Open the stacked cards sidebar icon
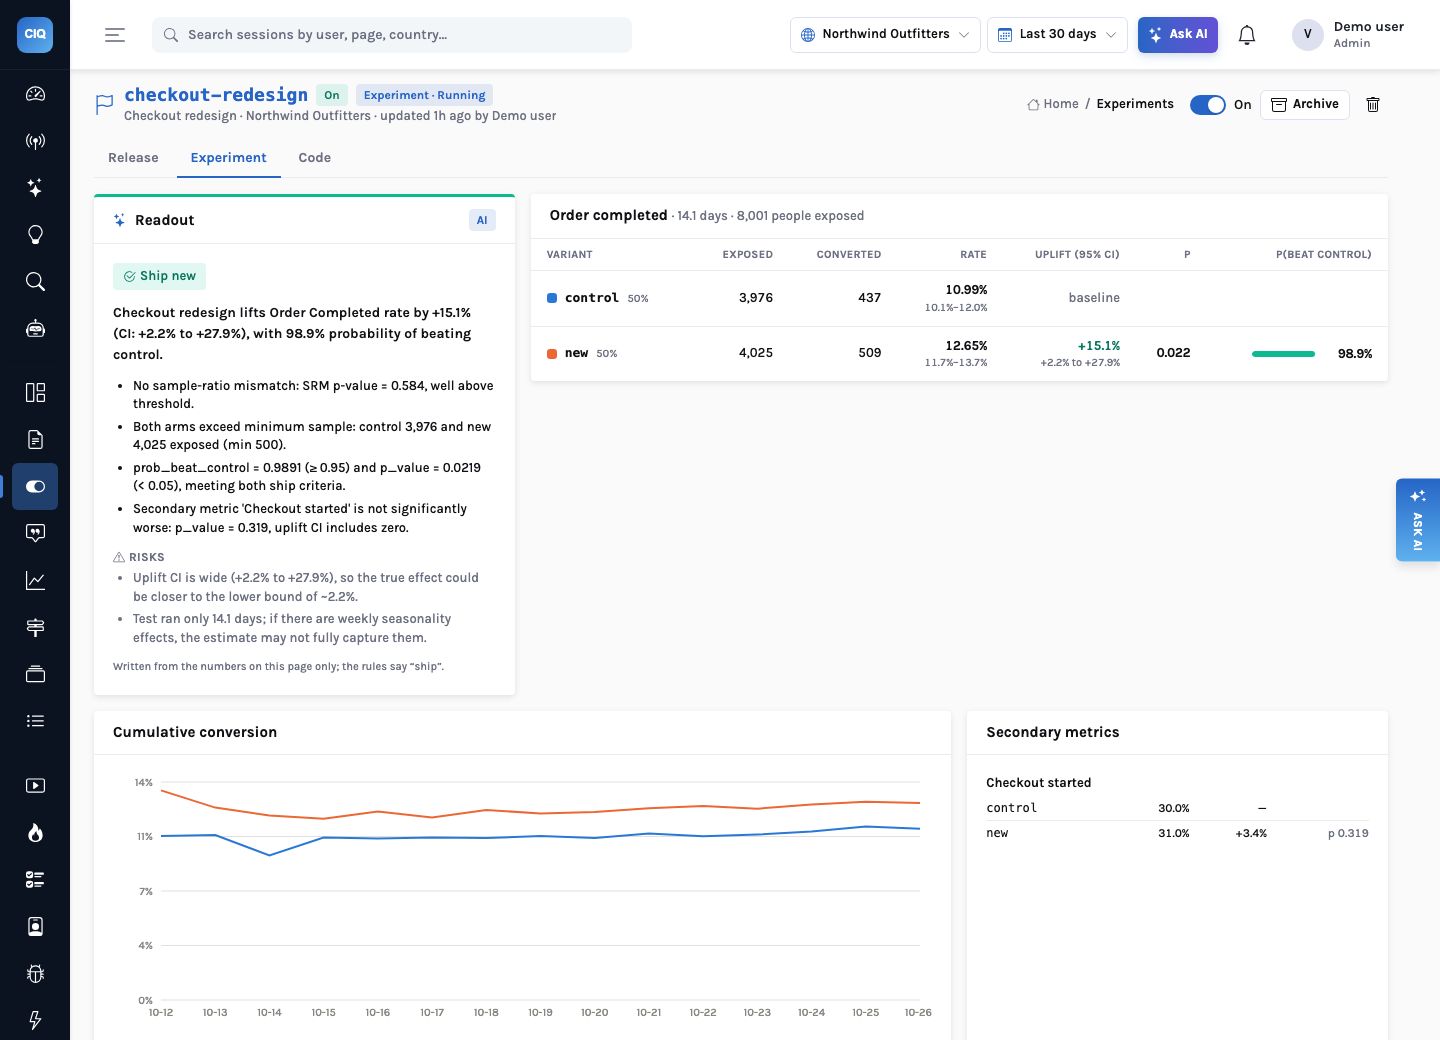The height and width of the screenshot is (1040, 1440). coord(35,674)
